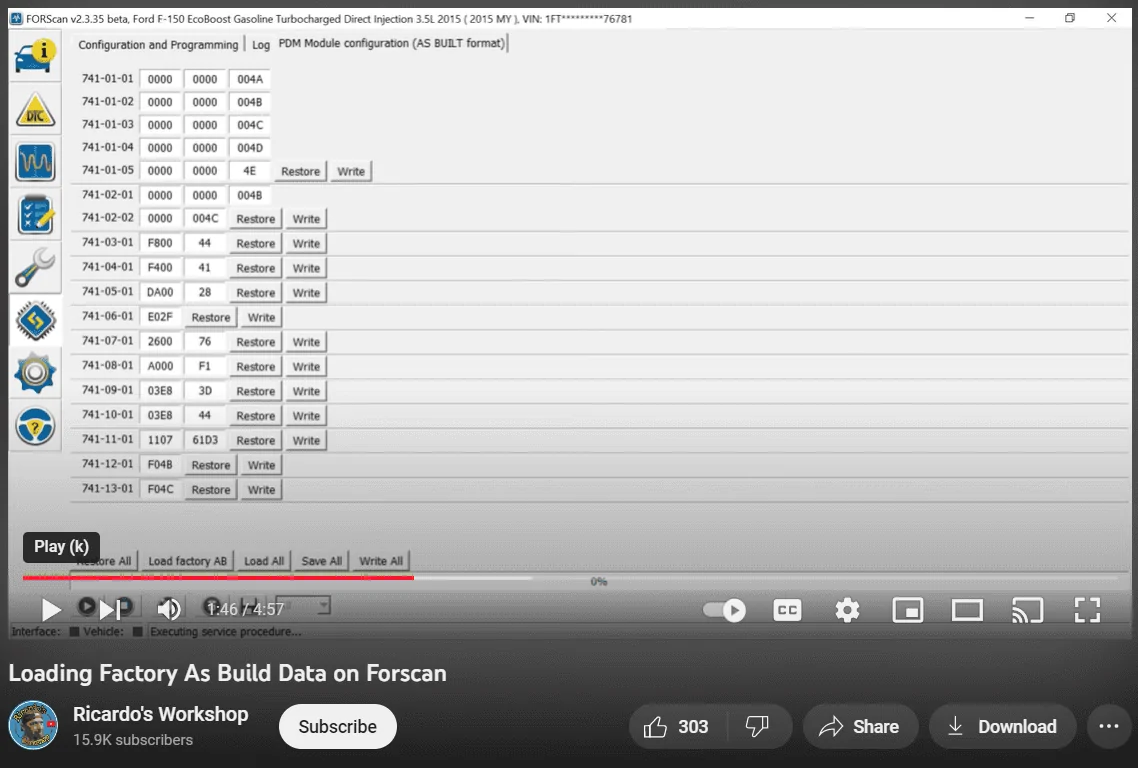1138x768 pixels.
Task: Enter full screen mode
Action: (1087, 610)
